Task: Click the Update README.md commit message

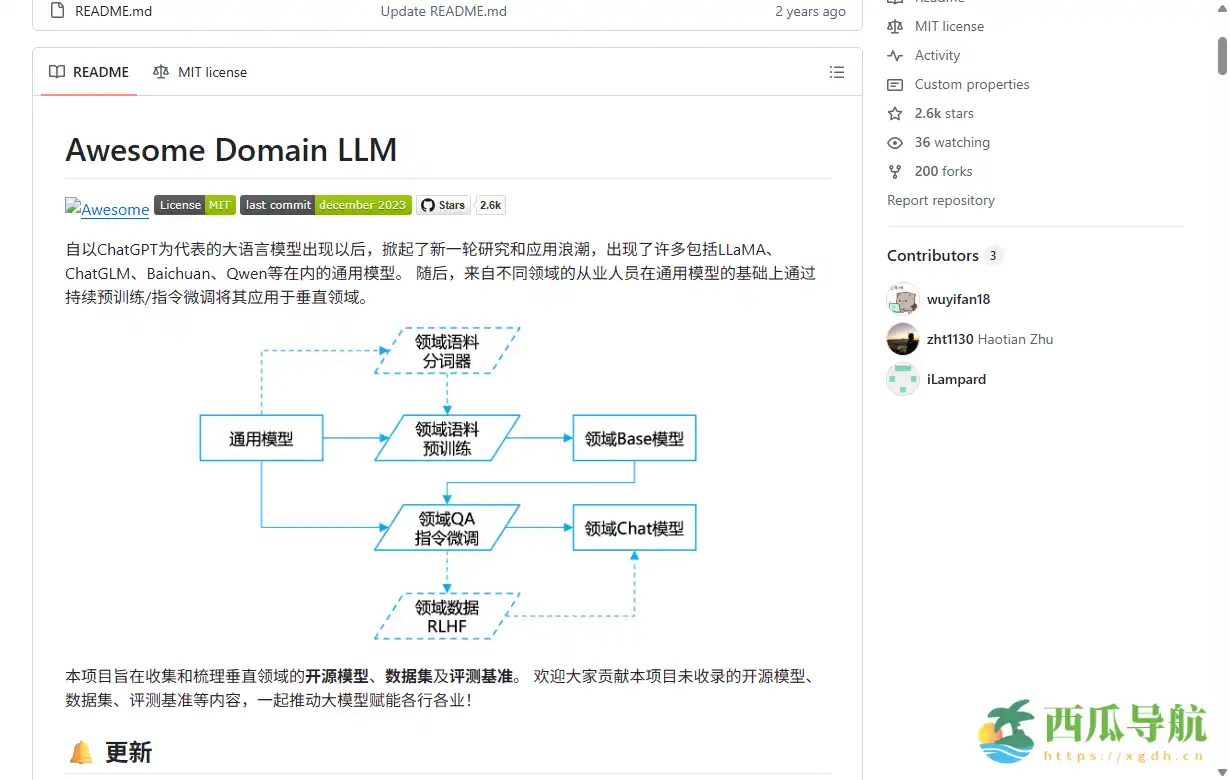Action: point(443,11)
